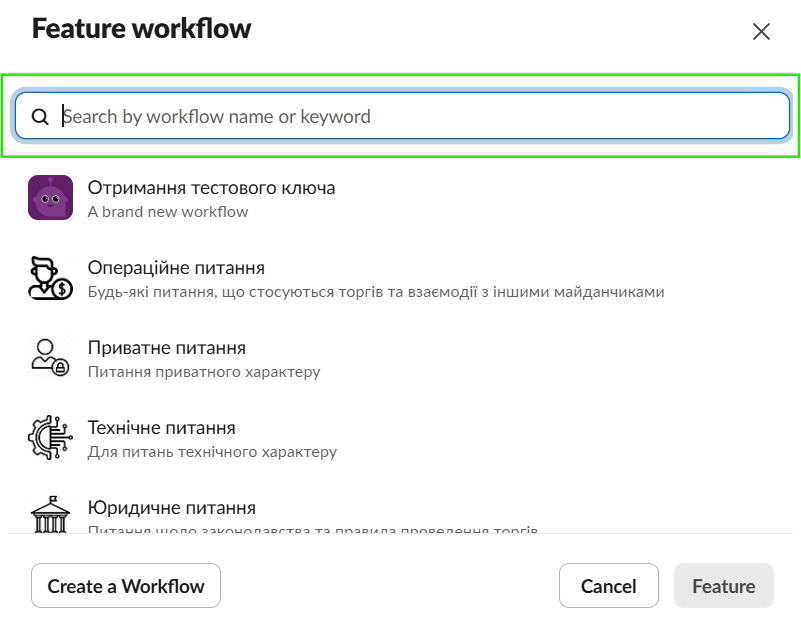
Task: Click the magnifying glass search icon
Action: (x=40, y=117)
